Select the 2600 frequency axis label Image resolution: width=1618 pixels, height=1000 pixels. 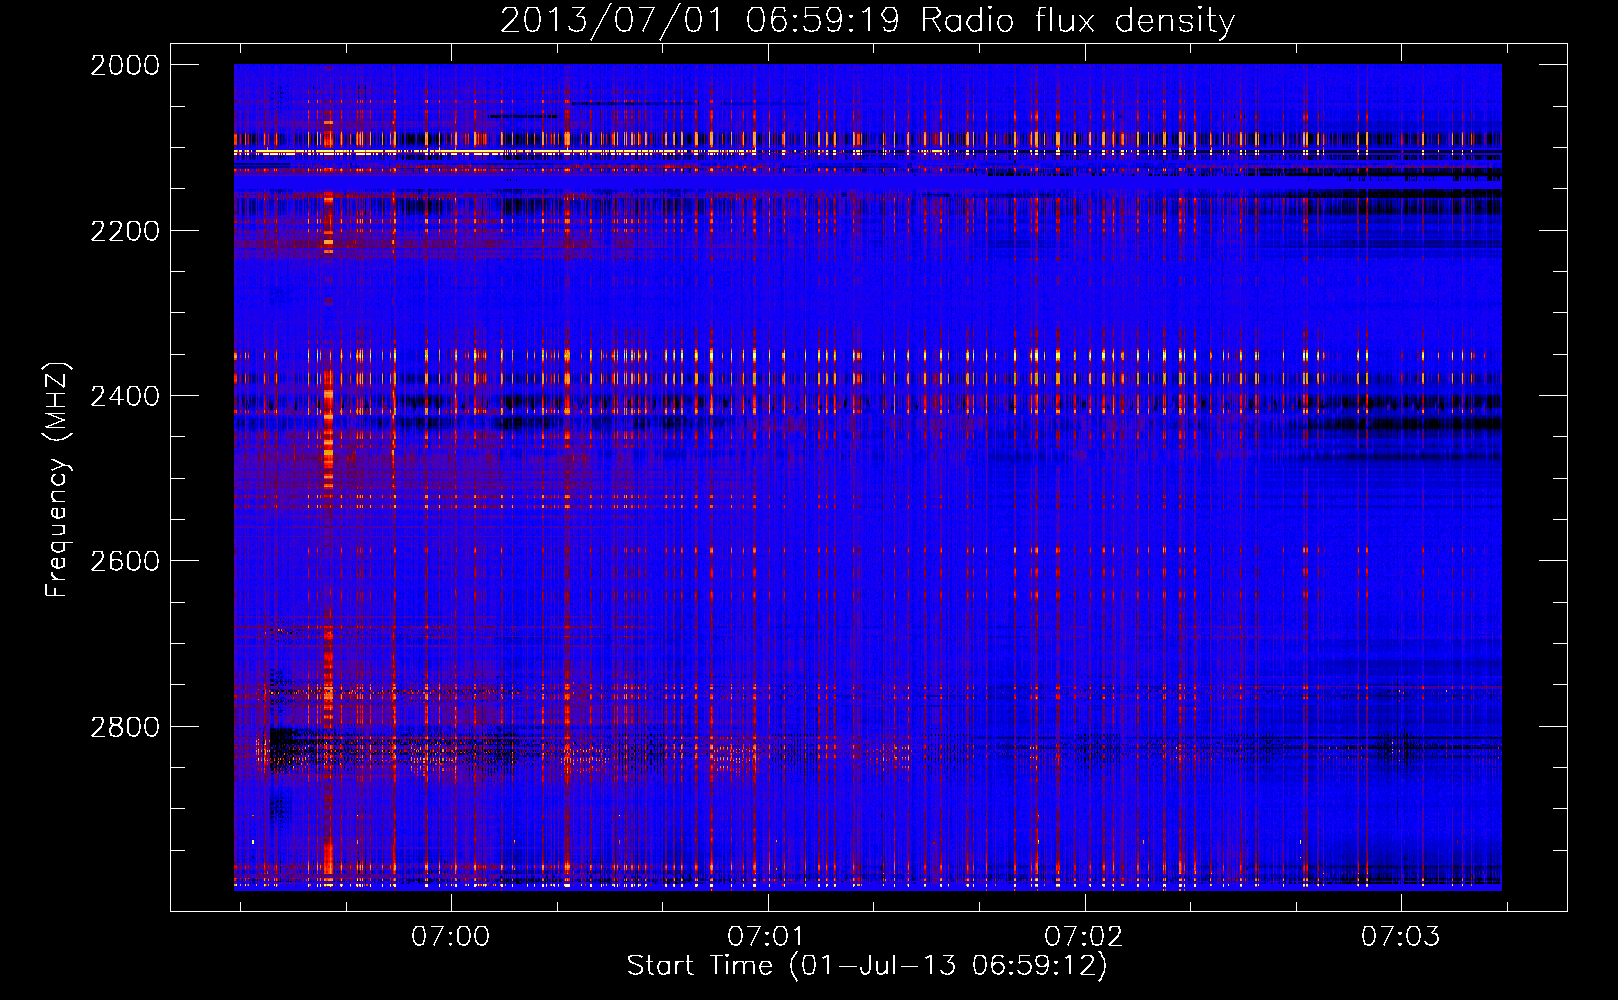point(124,561)
